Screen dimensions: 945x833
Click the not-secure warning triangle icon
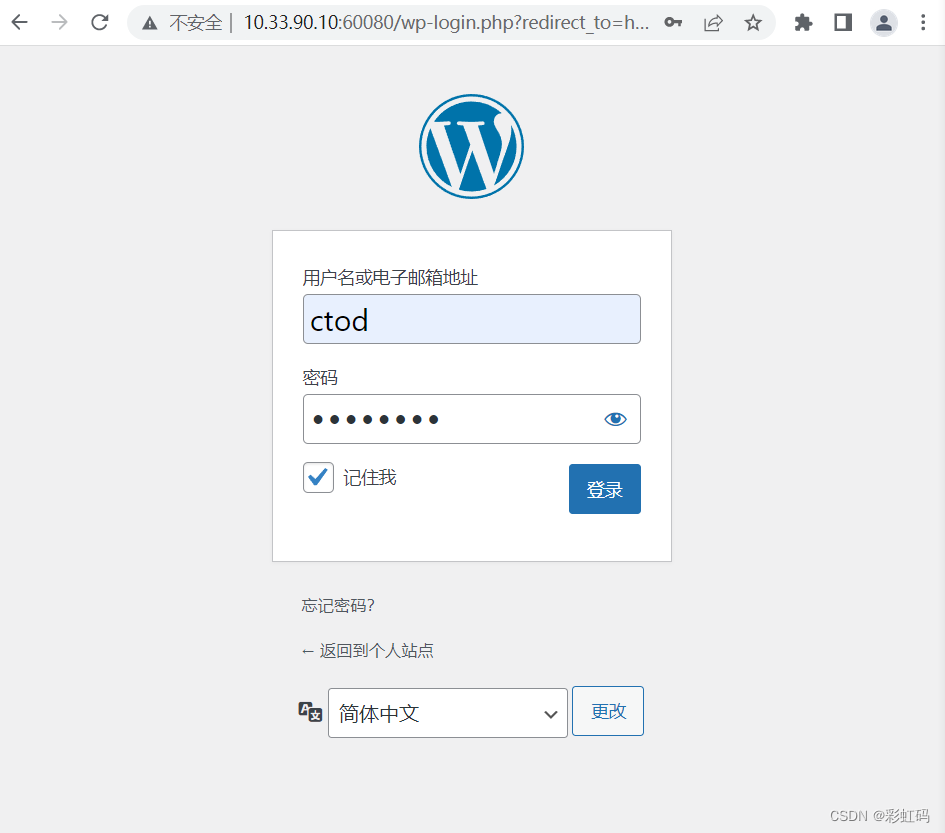pyautogui.click(x=149, y=24)
